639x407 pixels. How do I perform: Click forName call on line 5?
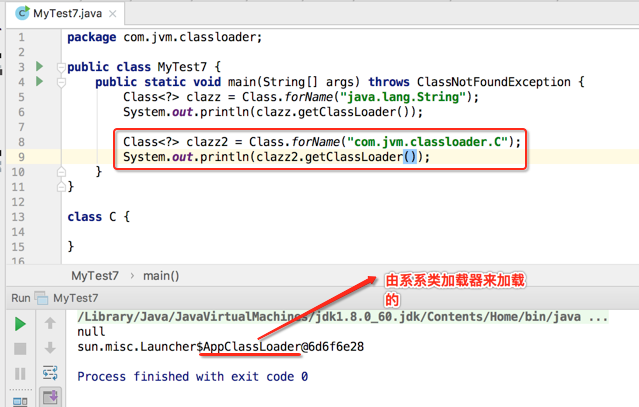[x=309, y=97]
